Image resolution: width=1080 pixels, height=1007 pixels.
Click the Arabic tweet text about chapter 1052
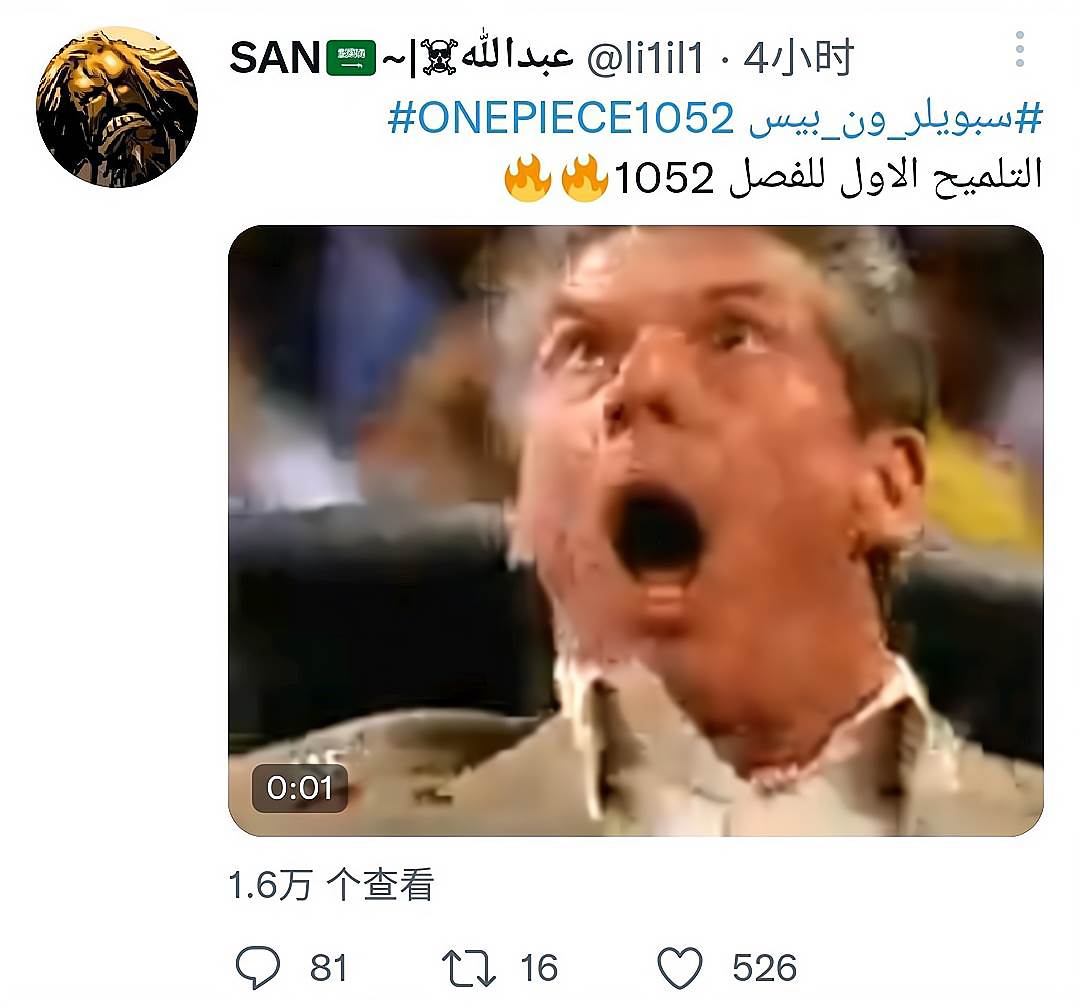coord(828,178)
